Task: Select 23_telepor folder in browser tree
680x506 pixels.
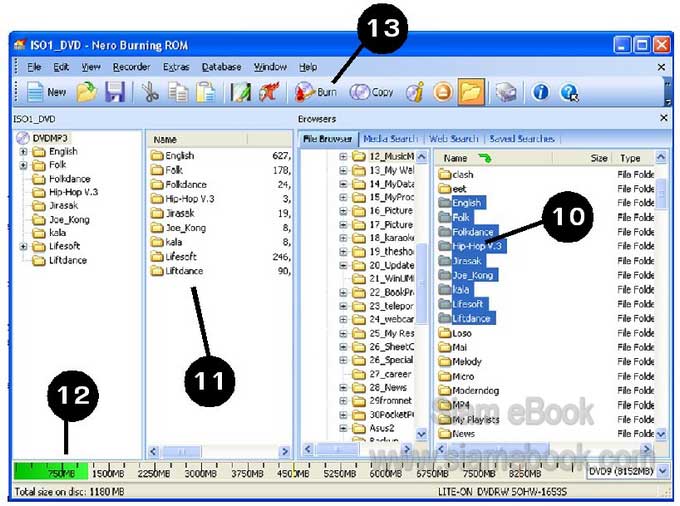Action: 382,306
